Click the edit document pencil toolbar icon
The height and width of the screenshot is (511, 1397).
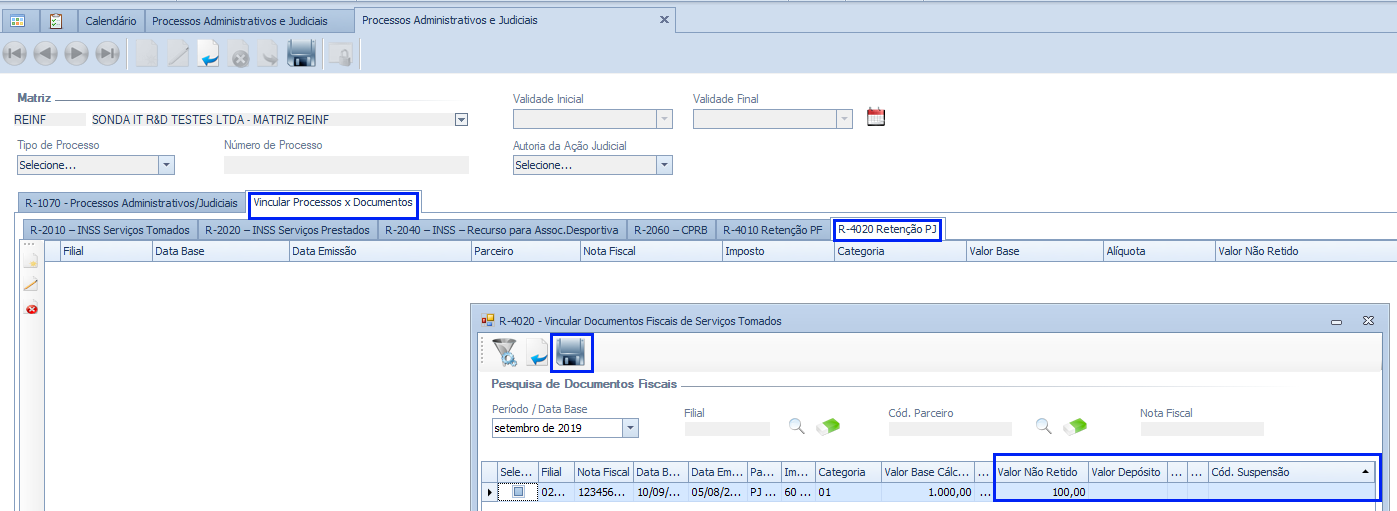[x=178, y=54]
